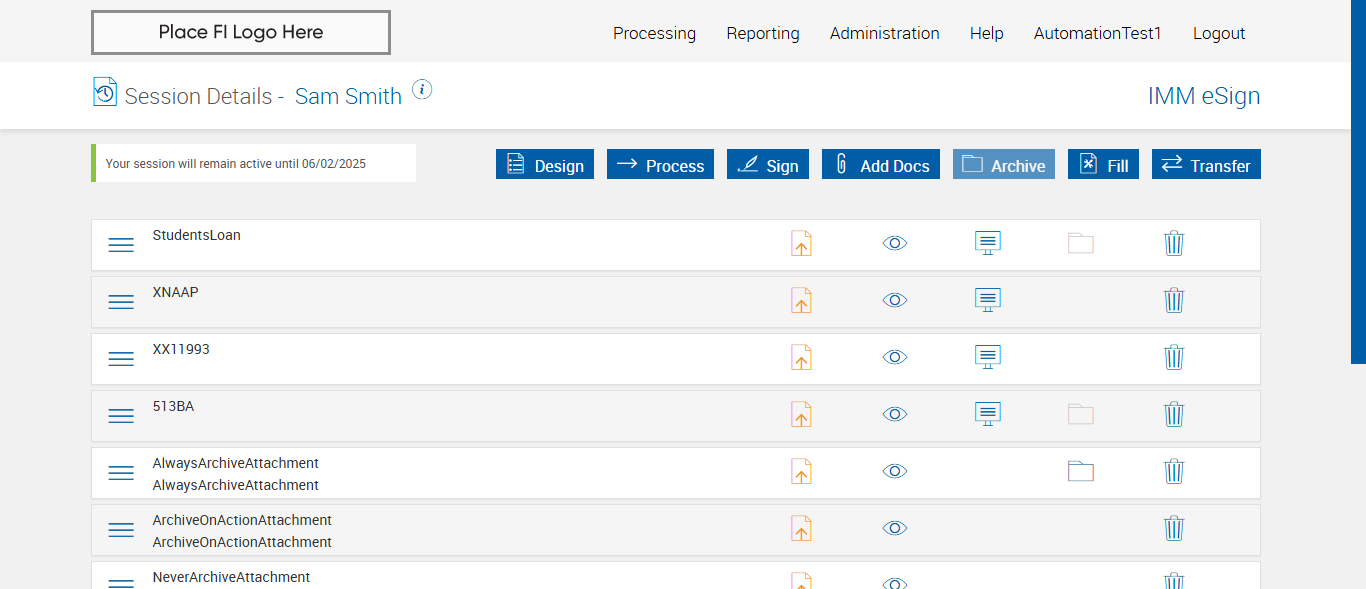Open the Help menu
Viewport: 1366px width, 589px height.
tap(987, 33)
